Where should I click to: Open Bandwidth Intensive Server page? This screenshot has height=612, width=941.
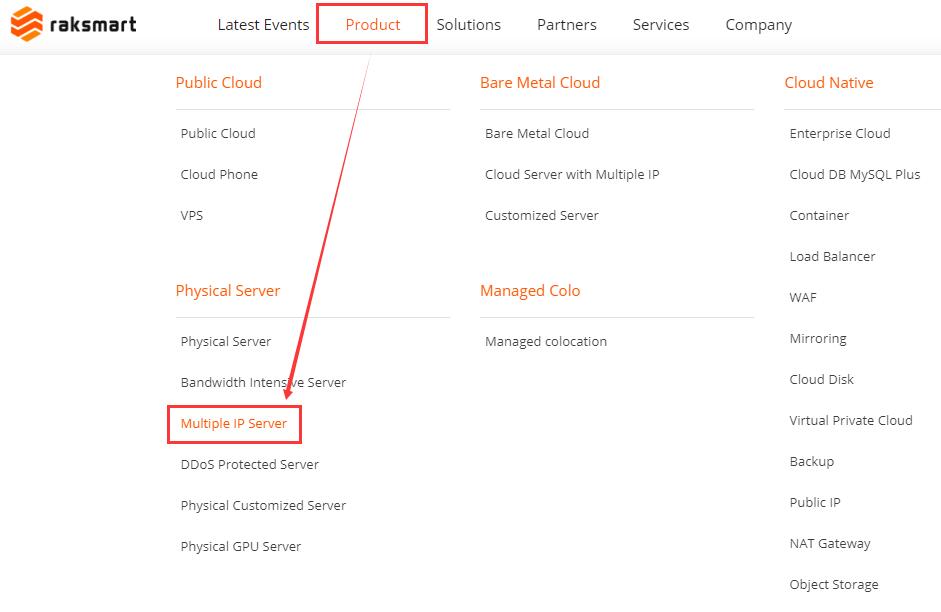point(263,382)
